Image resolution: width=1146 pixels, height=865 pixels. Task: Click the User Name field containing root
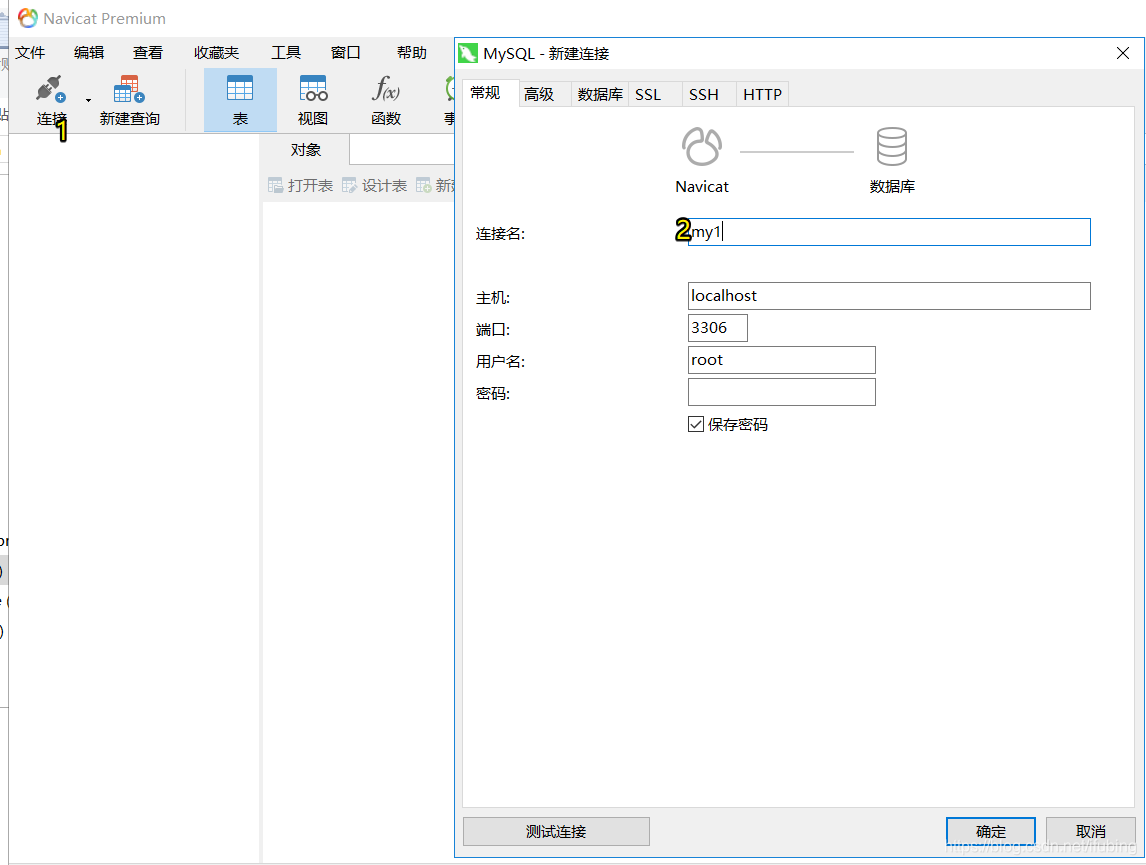[x=781, y=360]
